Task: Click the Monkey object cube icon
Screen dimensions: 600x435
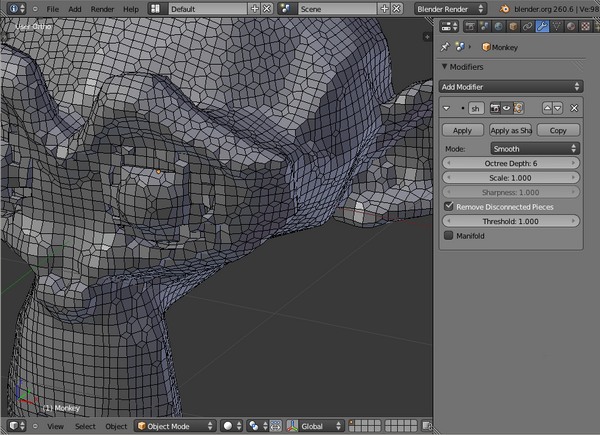Action: click(x=486, y=47)
